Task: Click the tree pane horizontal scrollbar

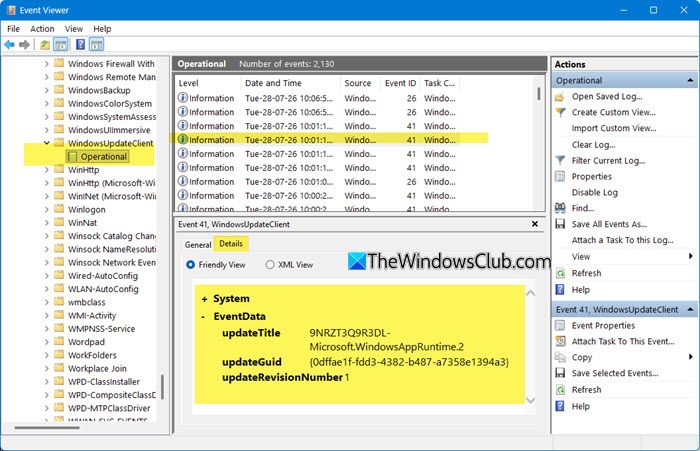Action: click(x=47, y=428)
